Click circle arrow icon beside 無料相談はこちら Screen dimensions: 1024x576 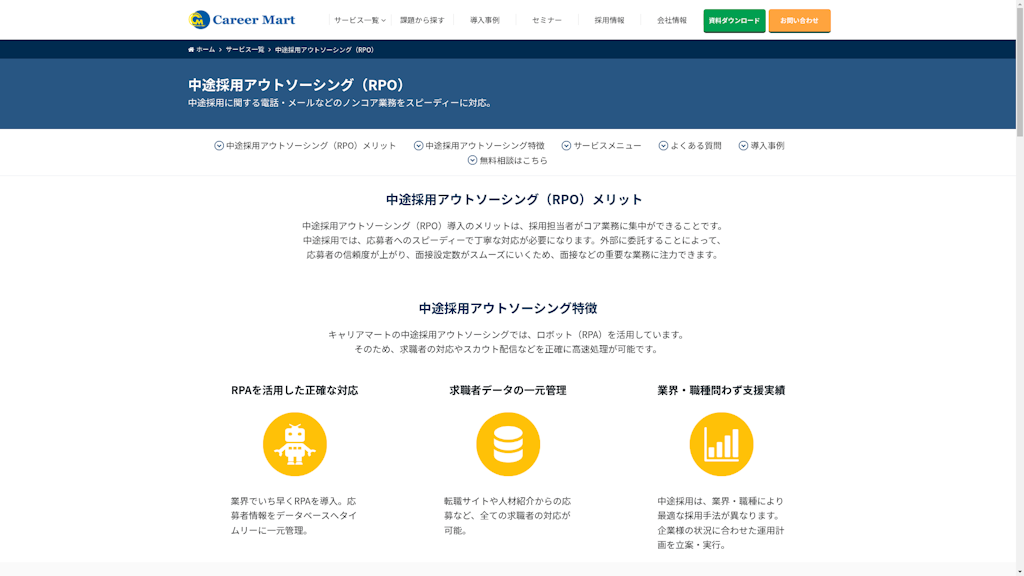(x=472, y=161)
